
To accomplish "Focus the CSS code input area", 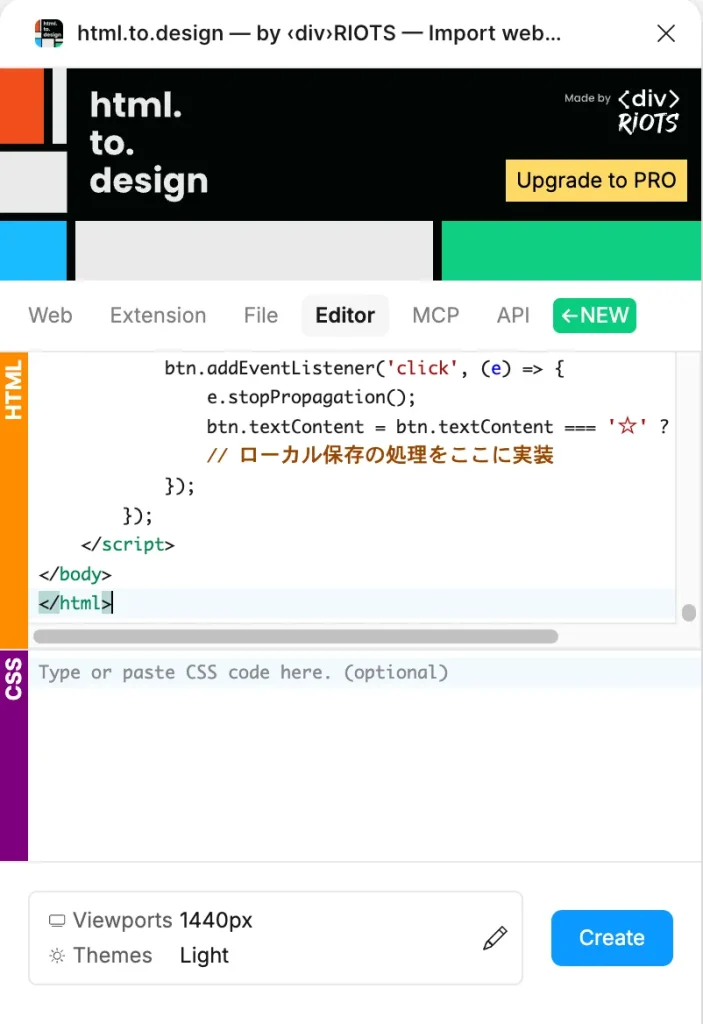I will click(x=365, y=756).
